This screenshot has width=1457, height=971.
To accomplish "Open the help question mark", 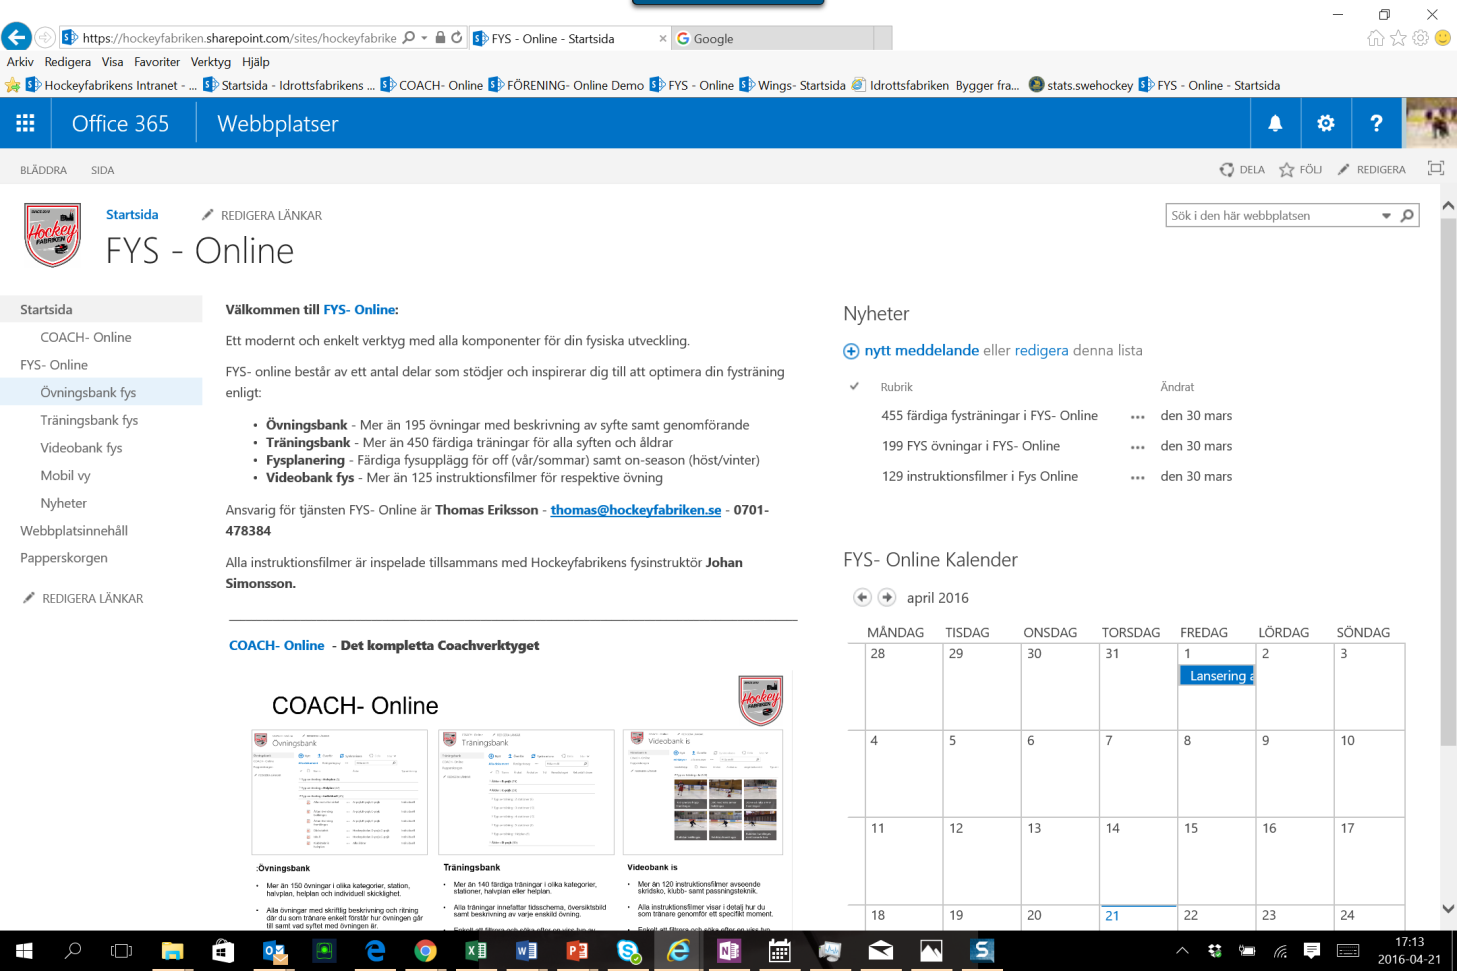I will 1377,123.
